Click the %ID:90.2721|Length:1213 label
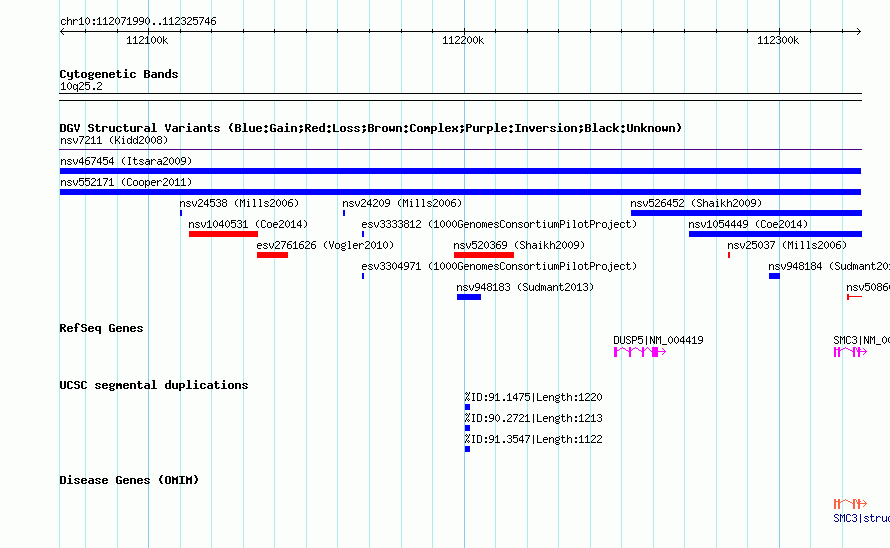The image size is (890, 548). pos(534,419)
